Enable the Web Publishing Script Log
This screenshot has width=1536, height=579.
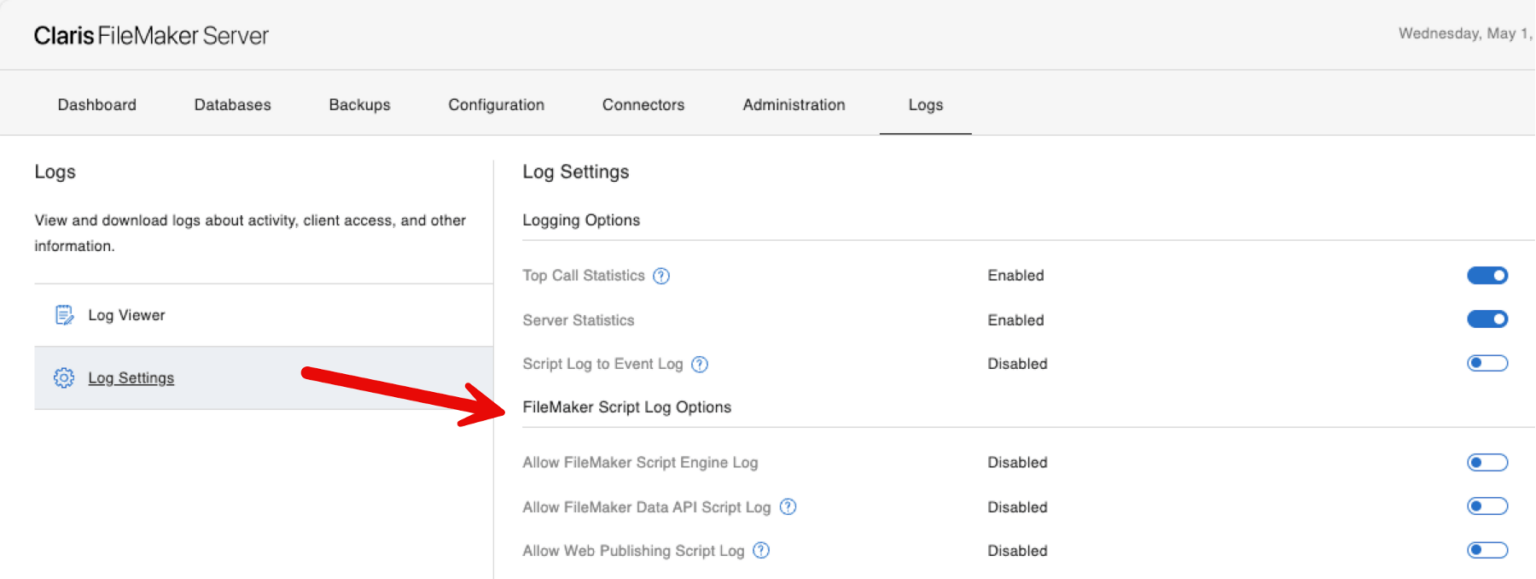point(1487,549)
